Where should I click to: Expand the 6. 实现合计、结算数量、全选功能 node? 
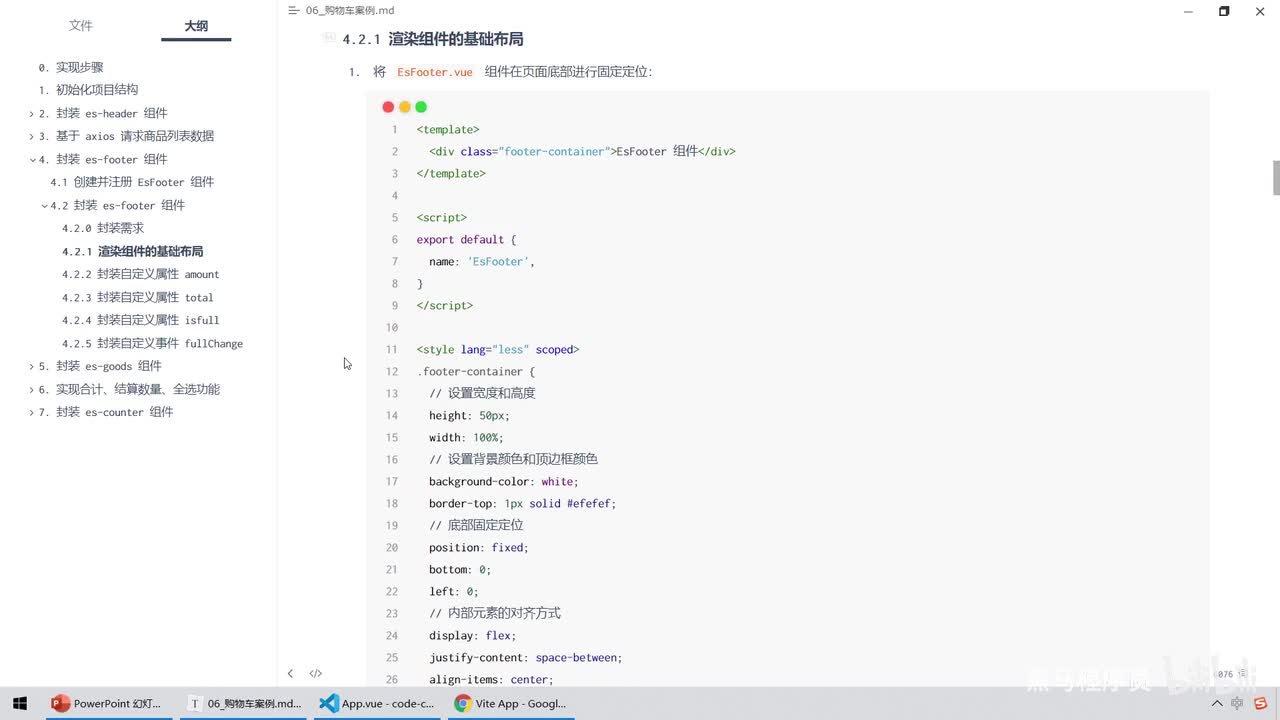point(31,390)
